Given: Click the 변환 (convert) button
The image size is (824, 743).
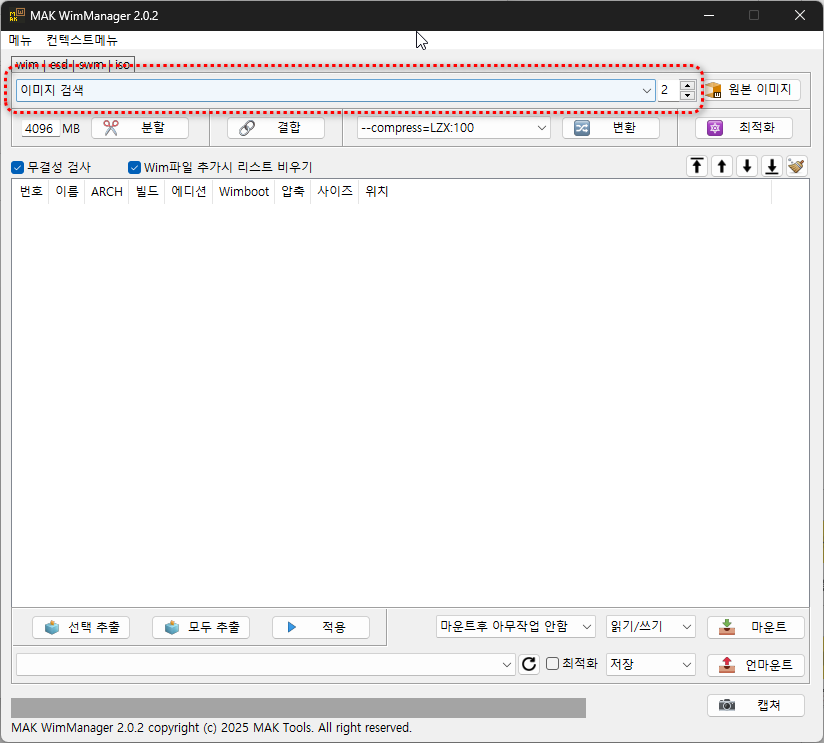Looking at the screenshot, I should 611,128.
